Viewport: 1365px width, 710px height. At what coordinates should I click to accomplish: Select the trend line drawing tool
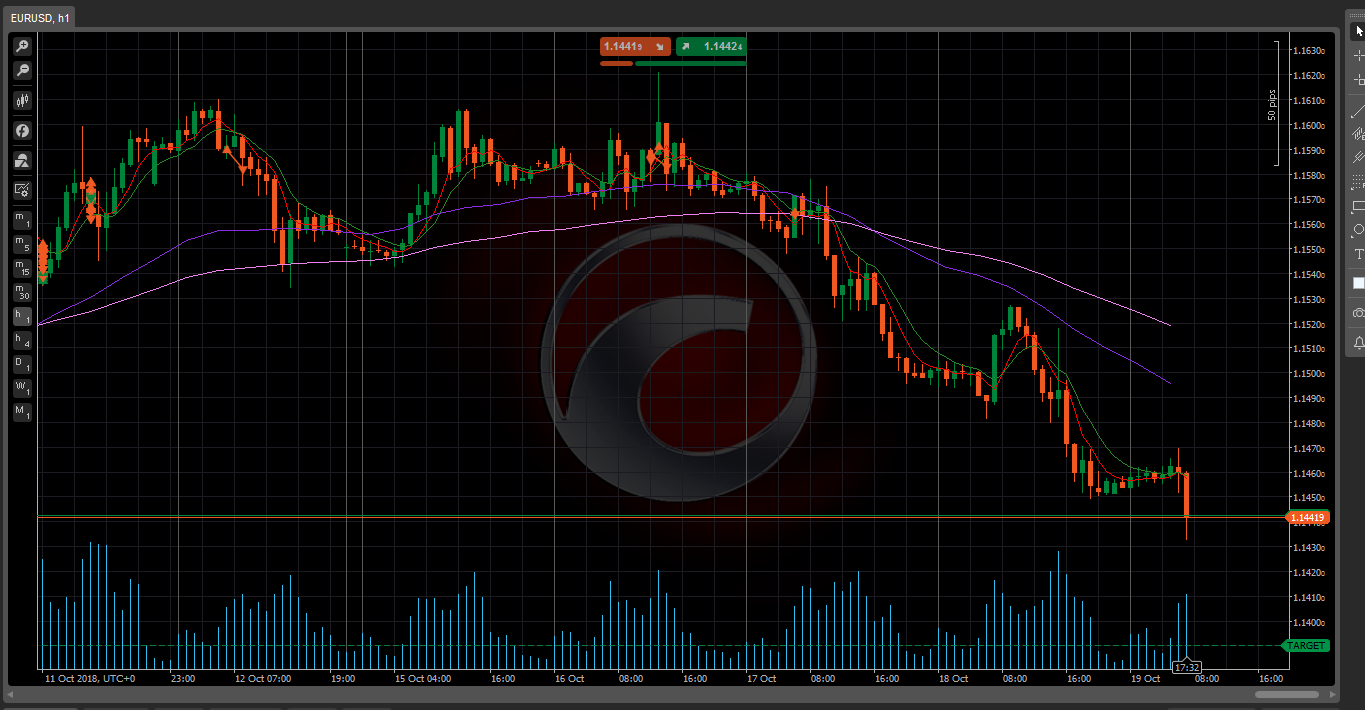pos(1359,111)
